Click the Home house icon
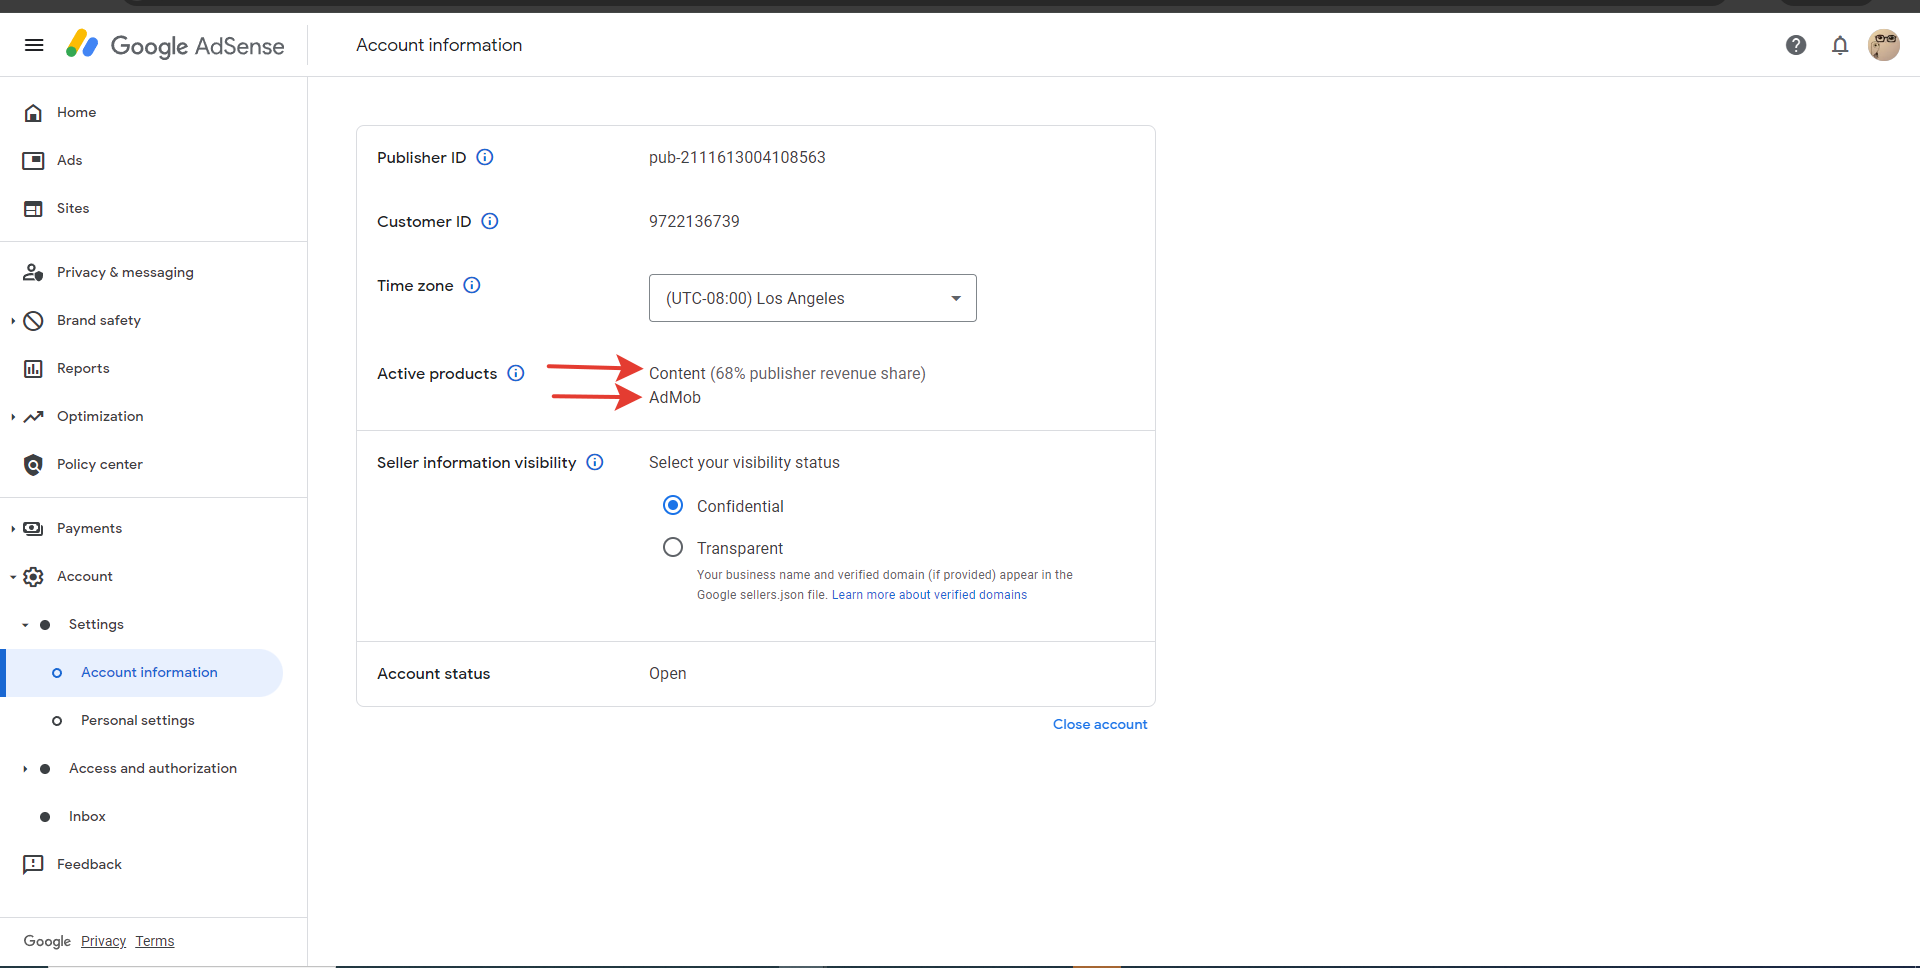 pyautogui.click(x=33, y=113)
